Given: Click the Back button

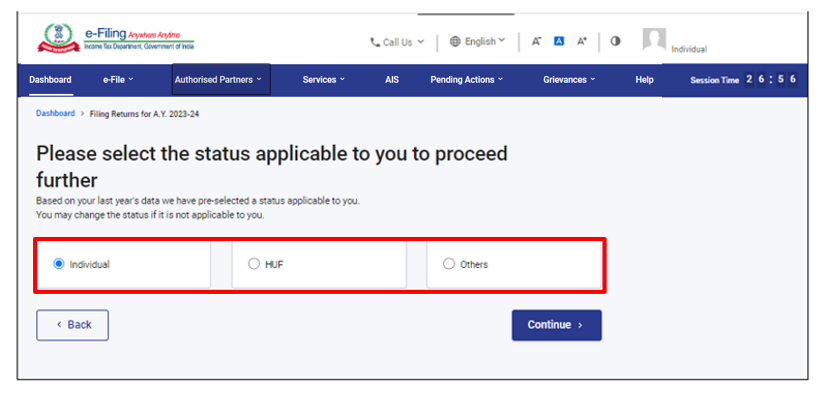Looking at the screenshot, I should pos(73,325).
